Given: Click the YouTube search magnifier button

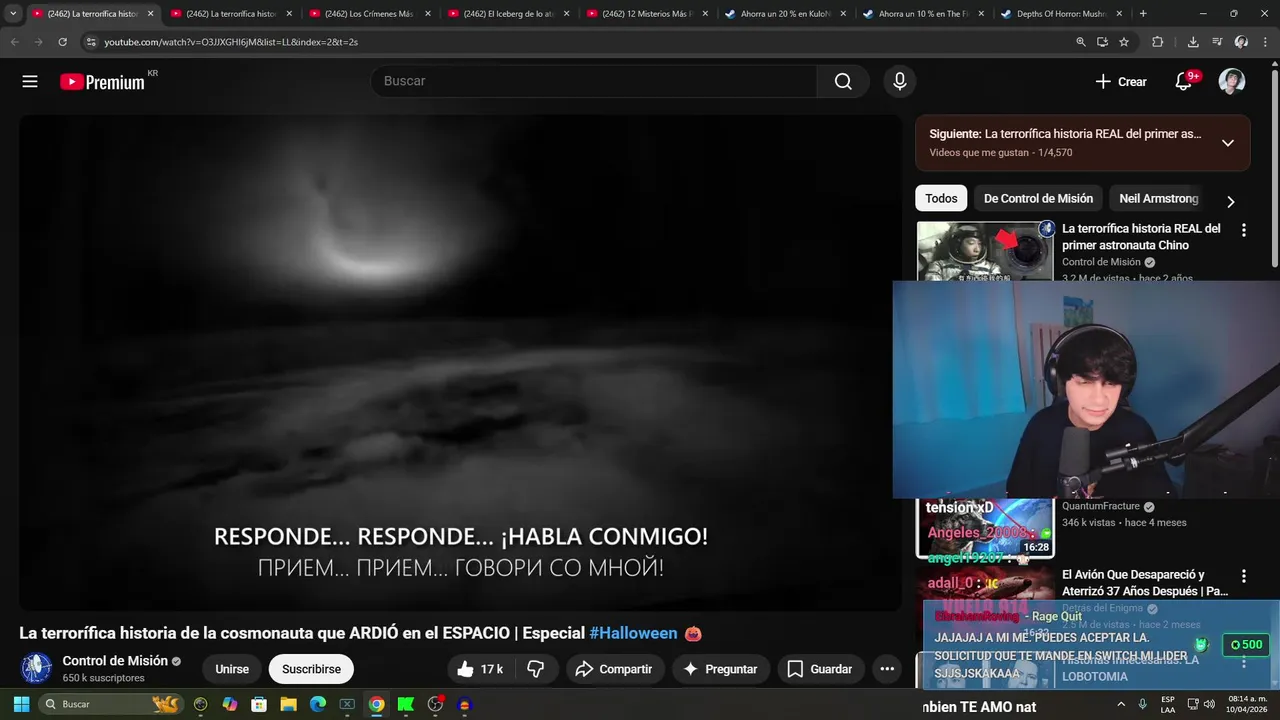Looking at the screenshot, I should pyautogui.click(x=843, y=82).
